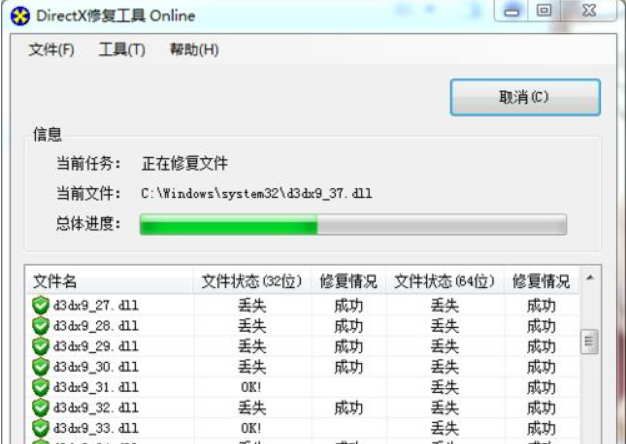626x444 pixels.
Task: Open the 文件(F) menu
Action: pos(52,50)
